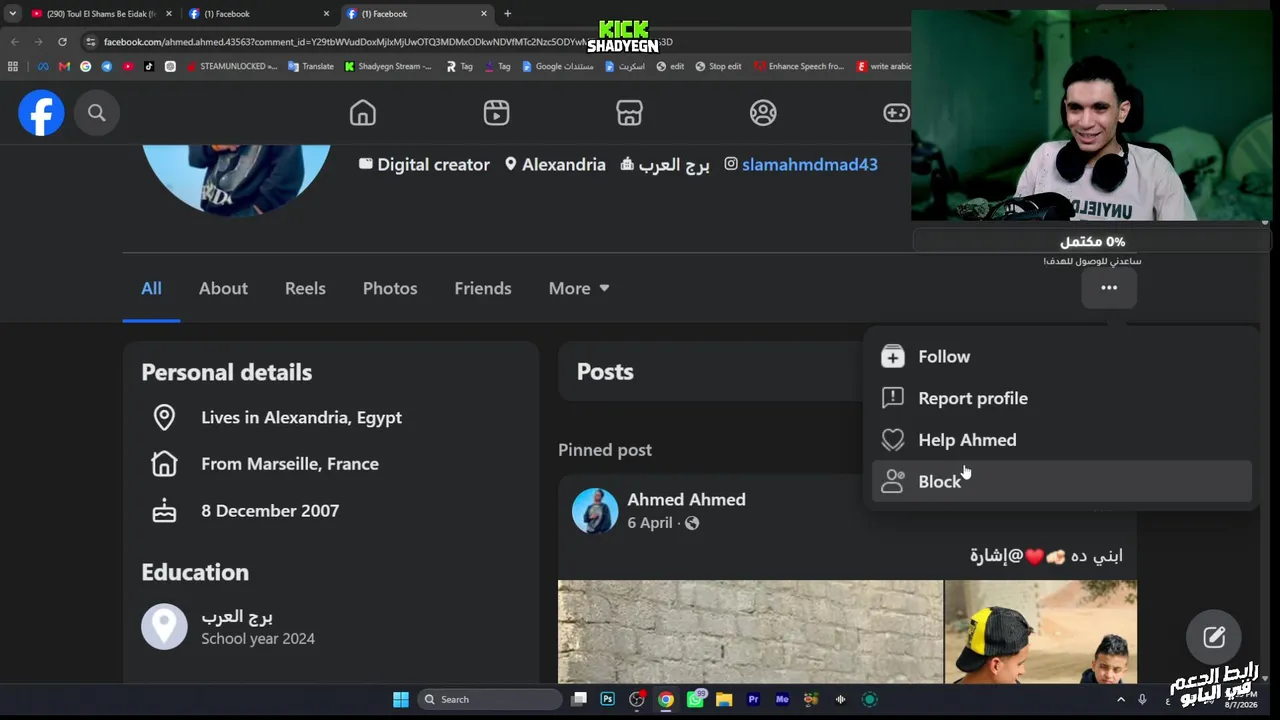The height and width of the screenshot is (720, 1280).
Task: Show hidden system tray icons chevron
Action: tap(1121, 699)
